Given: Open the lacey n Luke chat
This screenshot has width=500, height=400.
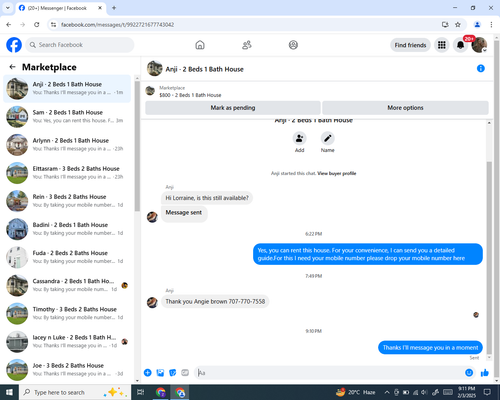Looking at the screenshot, I should (67, 341).
